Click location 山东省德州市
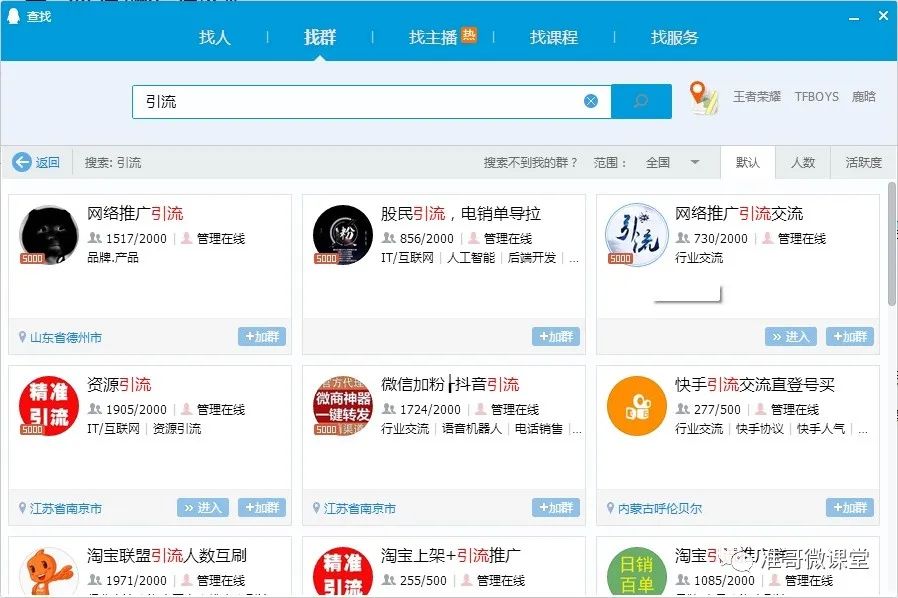The height and width of the screenshot is (598, 898). (x=65, y=337)
